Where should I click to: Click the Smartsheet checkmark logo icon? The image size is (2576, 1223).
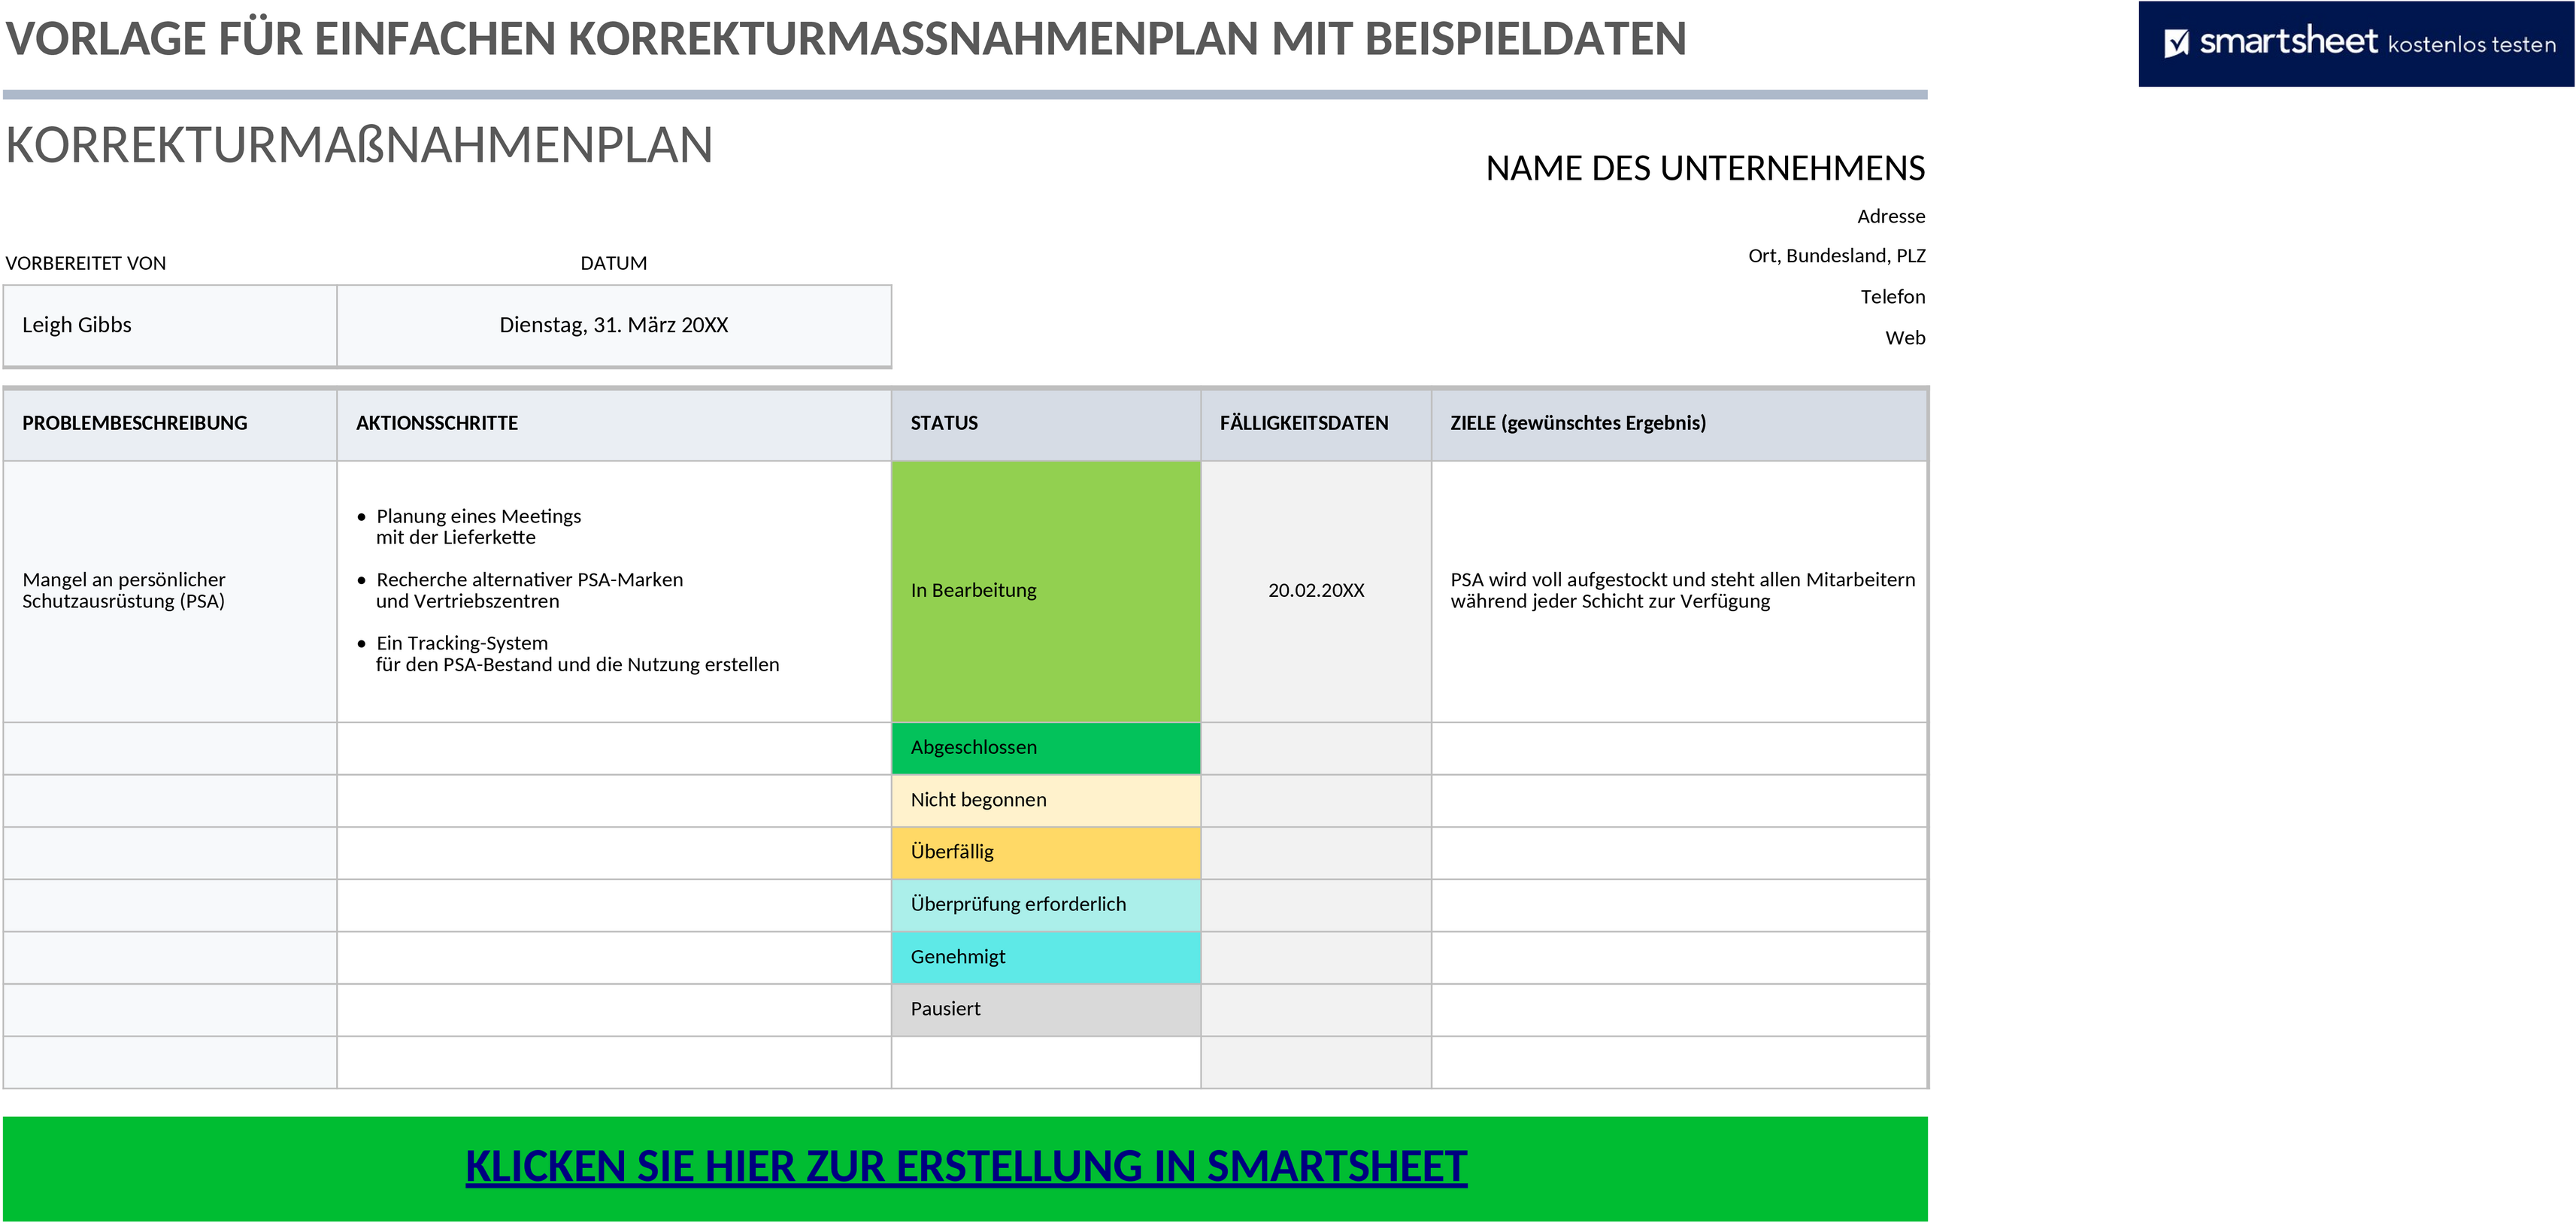point(2177,43)
